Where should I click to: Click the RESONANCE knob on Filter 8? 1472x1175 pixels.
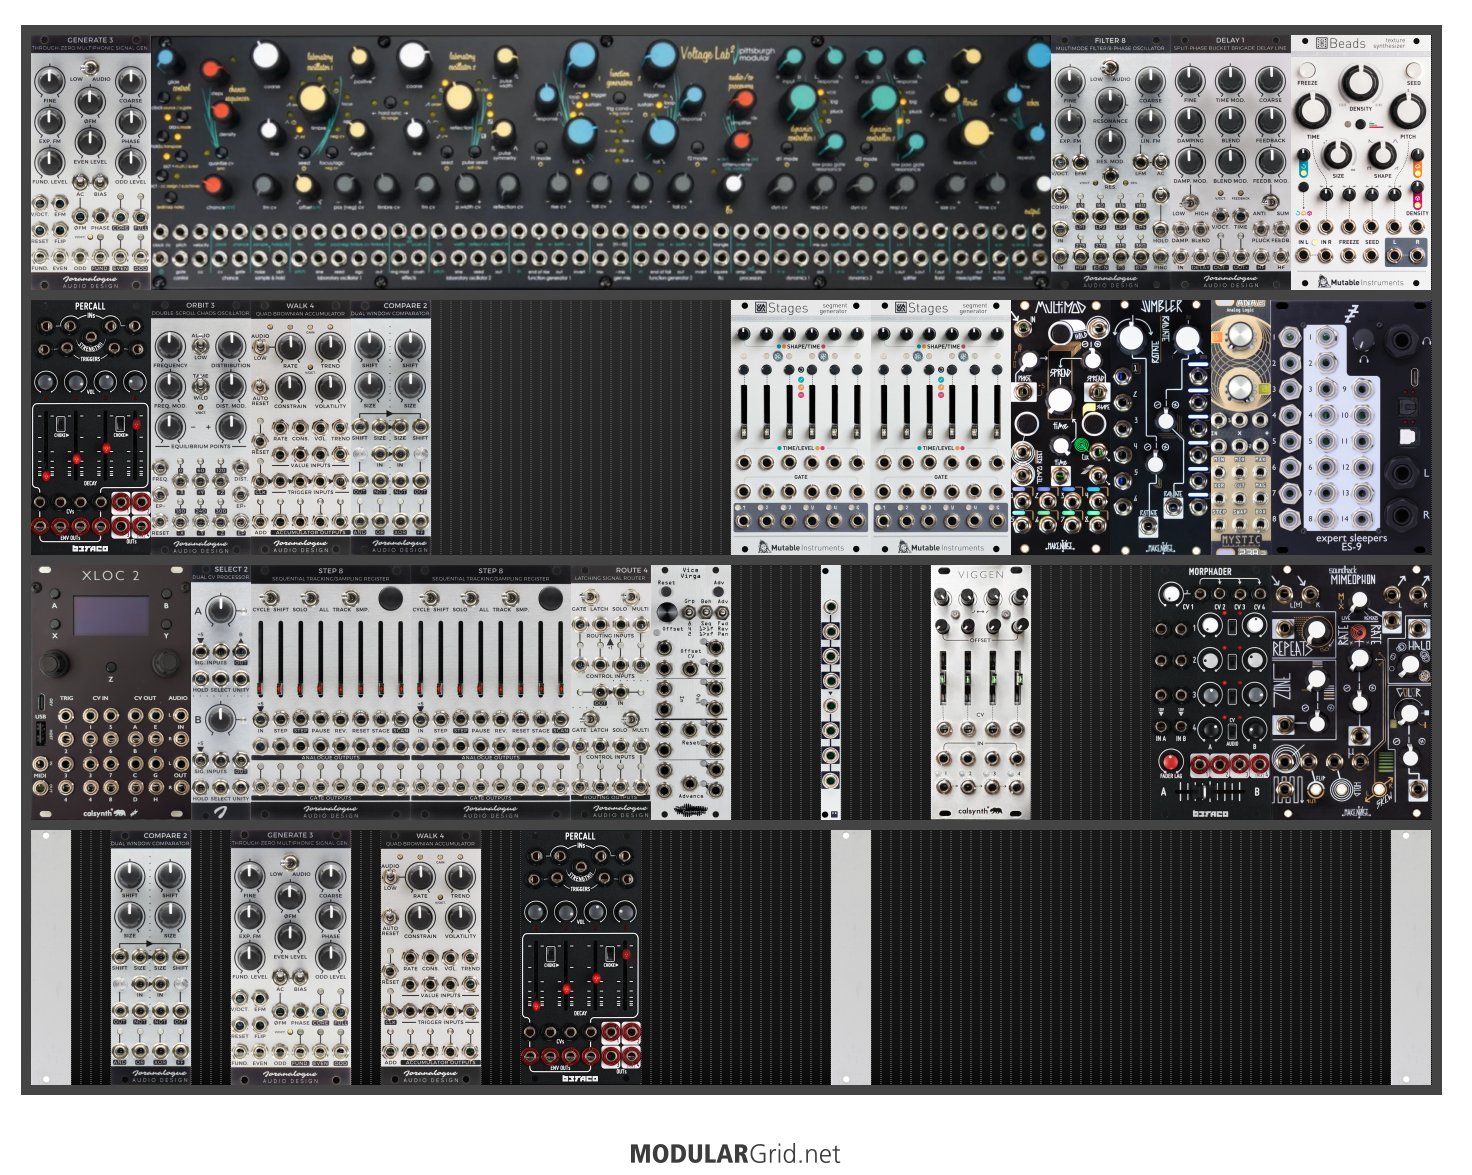point(1110,101)
